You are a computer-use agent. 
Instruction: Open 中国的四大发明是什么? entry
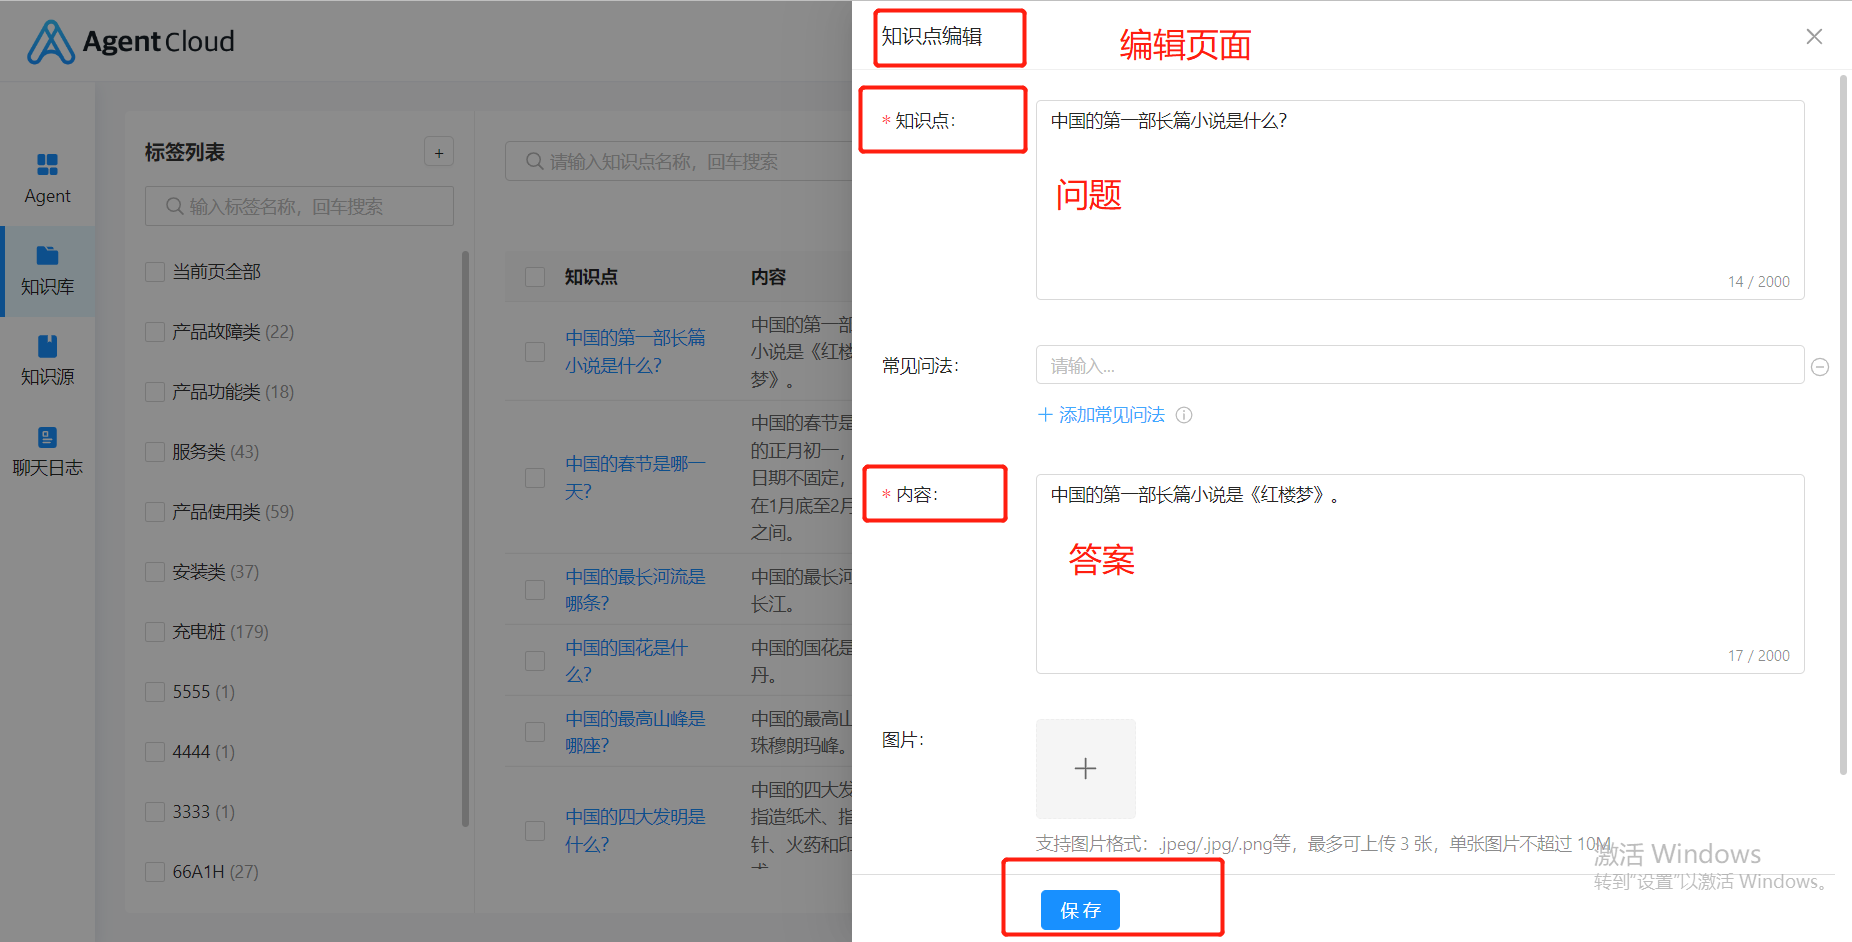click(x=635, y=831)
